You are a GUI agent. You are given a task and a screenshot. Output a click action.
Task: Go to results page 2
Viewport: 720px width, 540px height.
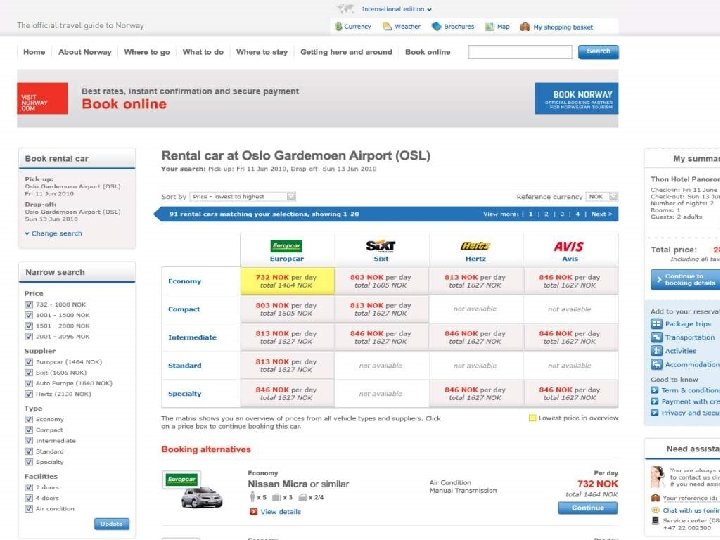coord(546,214)
